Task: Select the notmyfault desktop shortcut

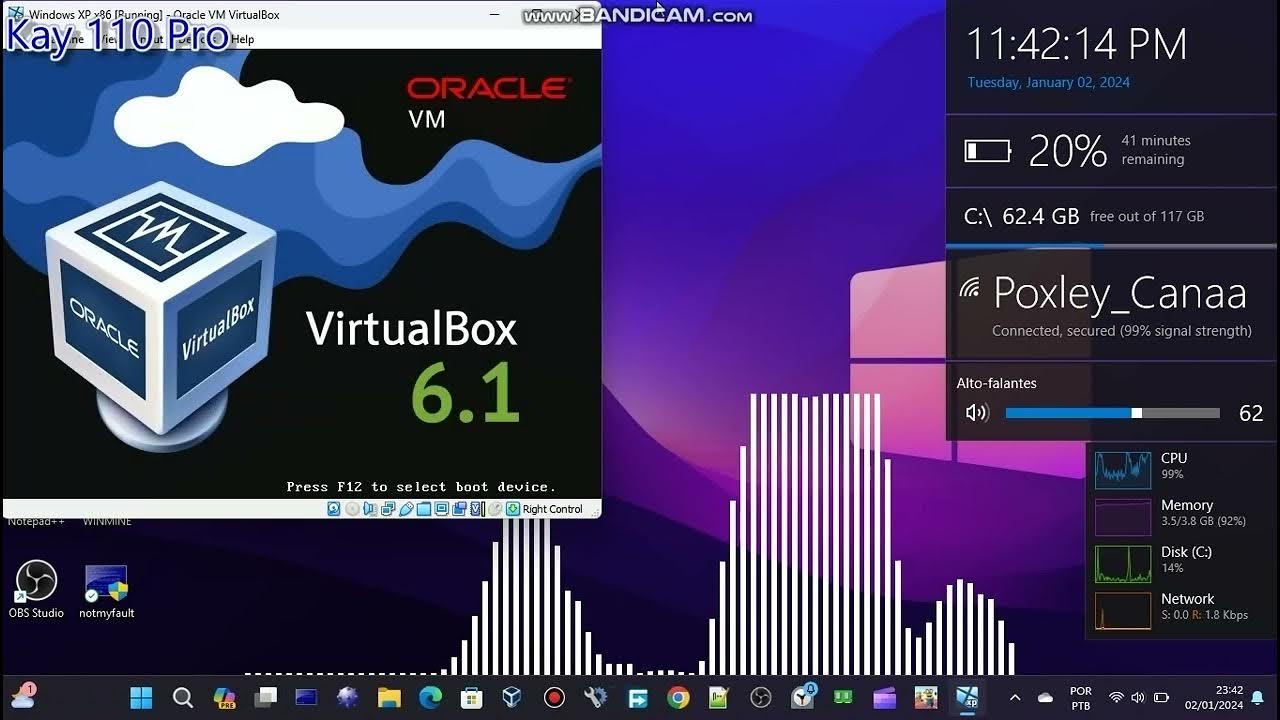Action: click(x=107, y=590)
